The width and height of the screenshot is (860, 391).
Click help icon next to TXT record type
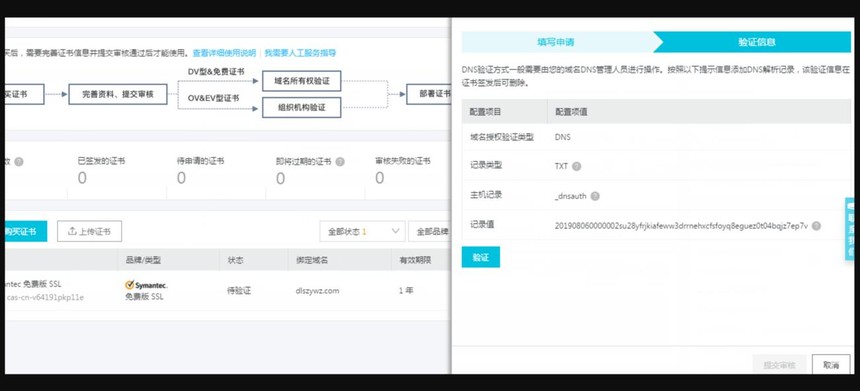coord(576,166)
